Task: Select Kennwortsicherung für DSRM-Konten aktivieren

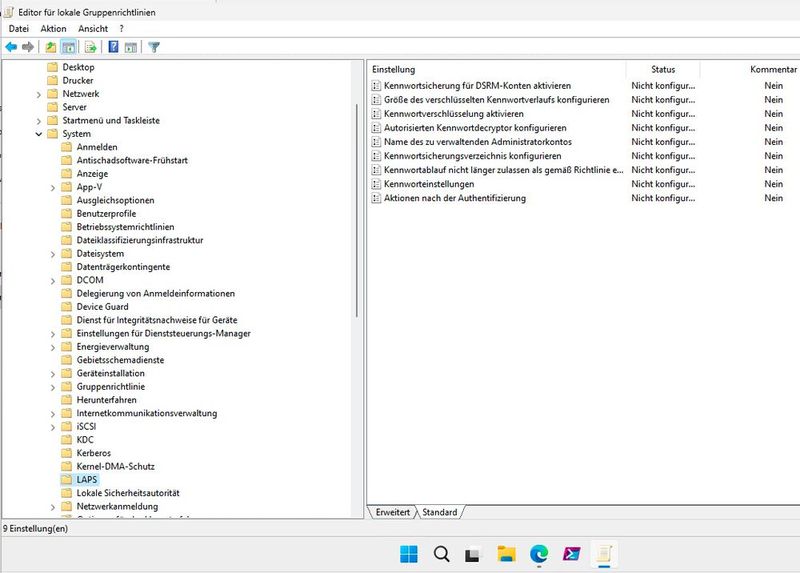Action: (477, 86)
